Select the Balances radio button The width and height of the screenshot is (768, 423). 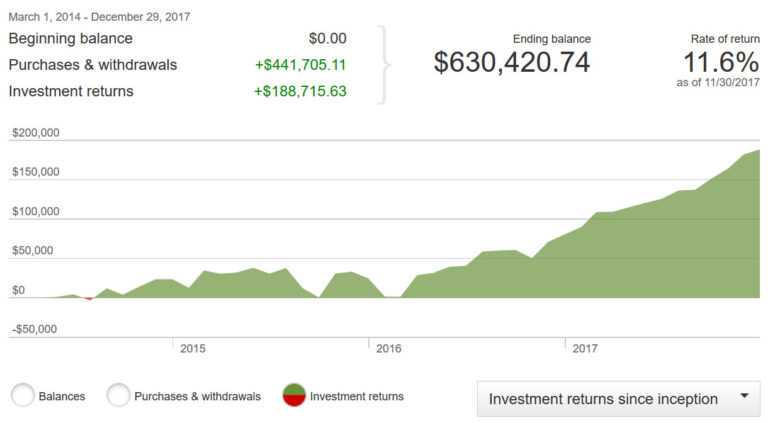point(24,396)
